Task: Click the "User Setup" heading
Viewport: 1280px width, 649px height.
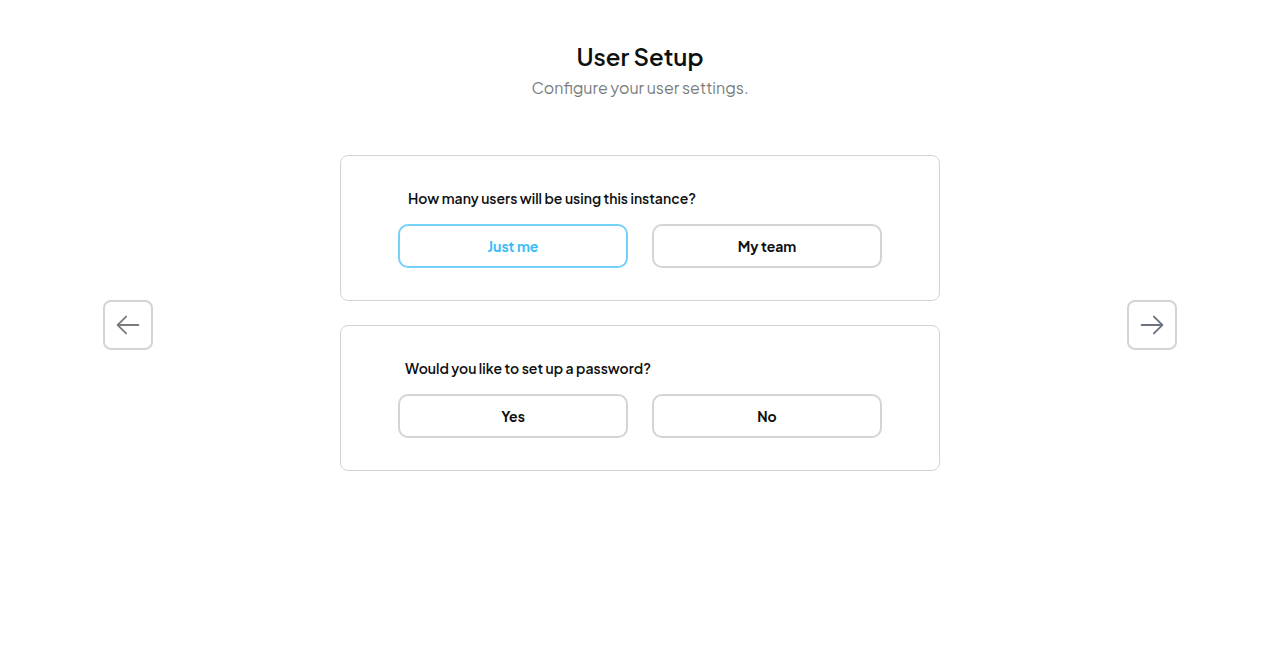Action: pyautogui.click(x=640, y=57)
